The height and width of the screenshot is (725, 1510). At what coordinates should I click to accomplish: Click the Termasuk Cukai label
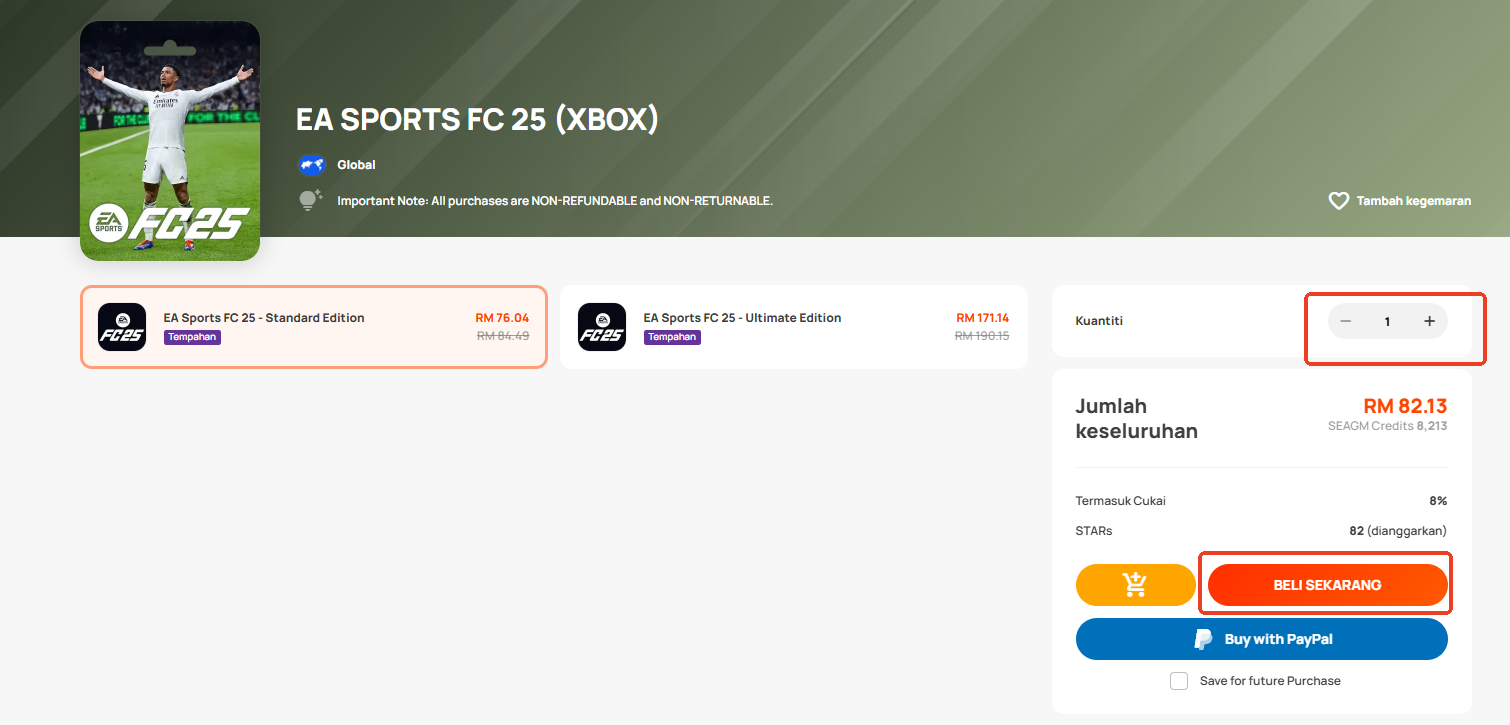[1120, 501]
